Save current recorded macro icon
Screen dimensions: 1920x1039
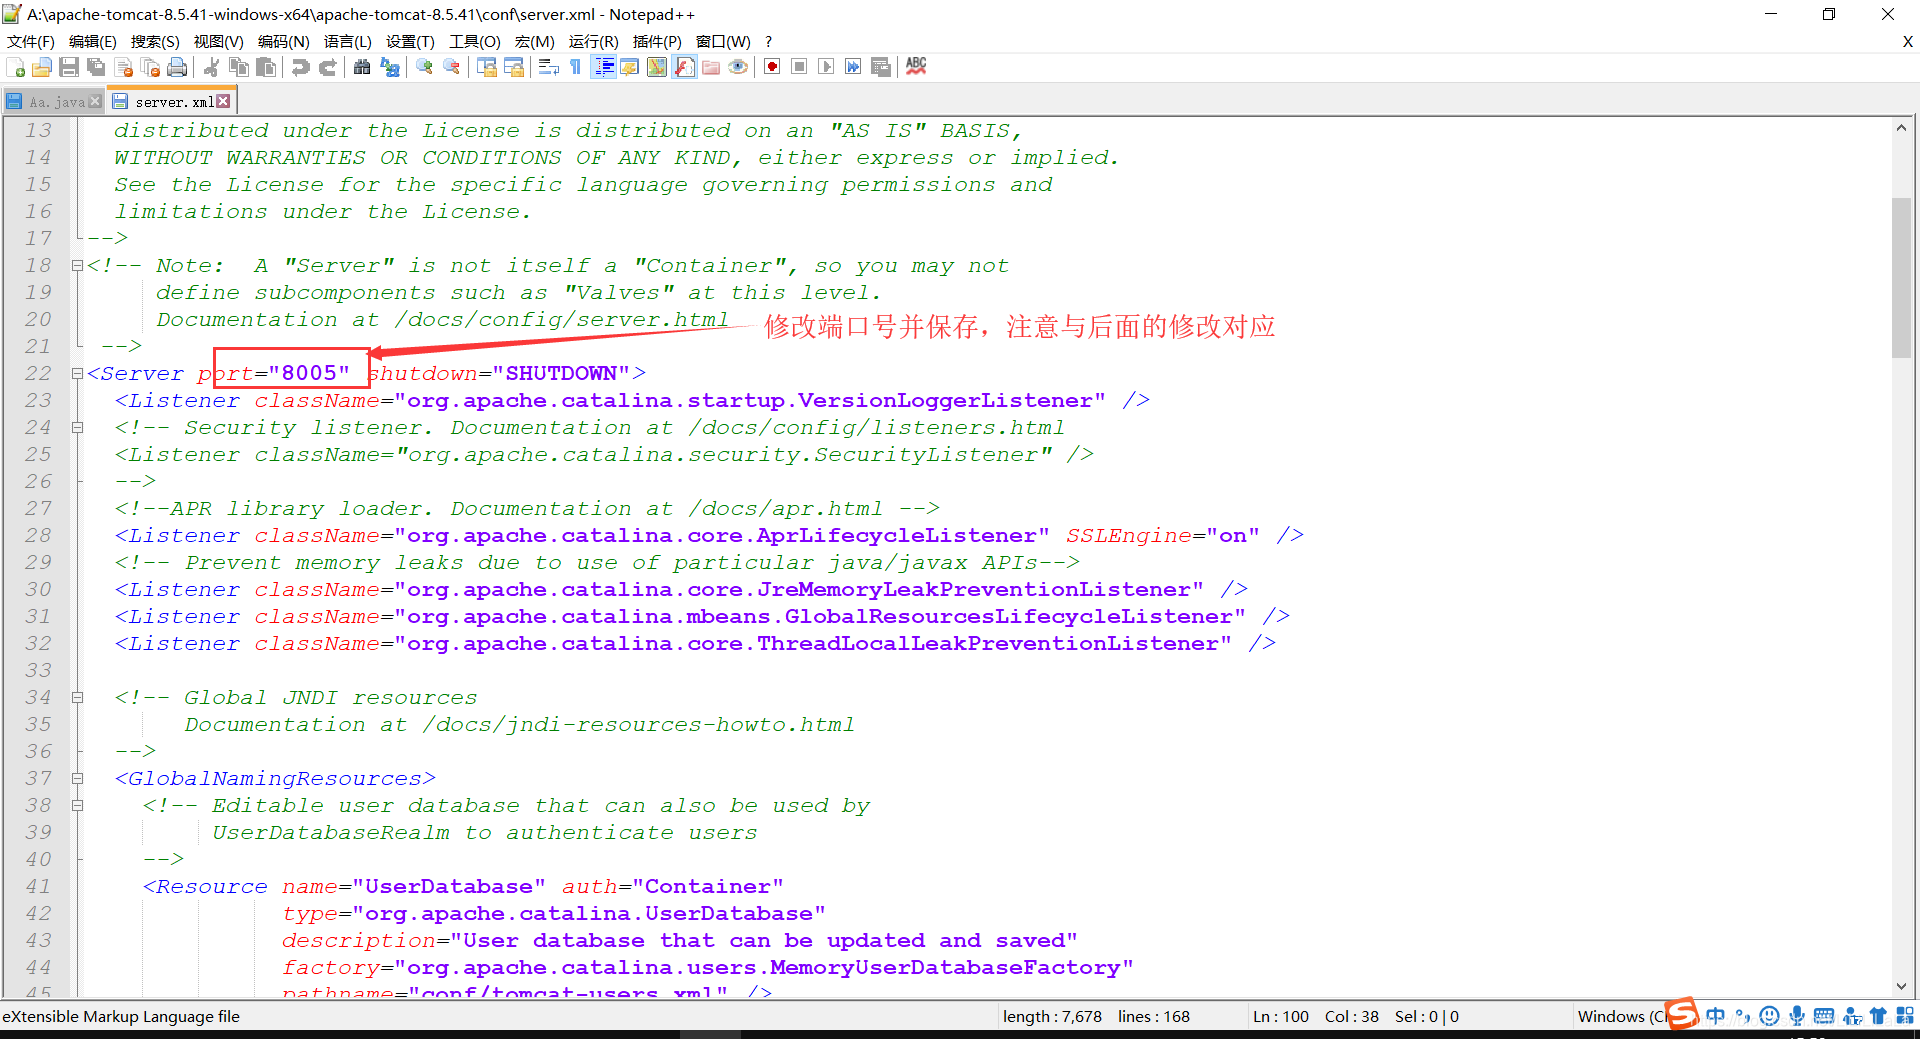881,67
